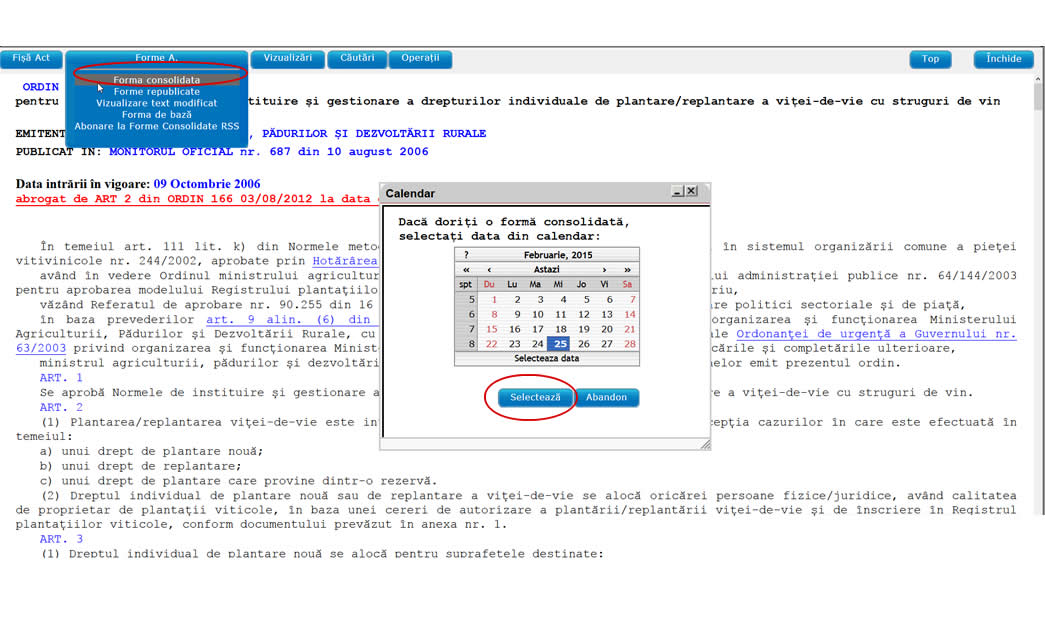
Task: Subscribe via Abonare la Forme Consolidate RSS
Action: [155, 126]
